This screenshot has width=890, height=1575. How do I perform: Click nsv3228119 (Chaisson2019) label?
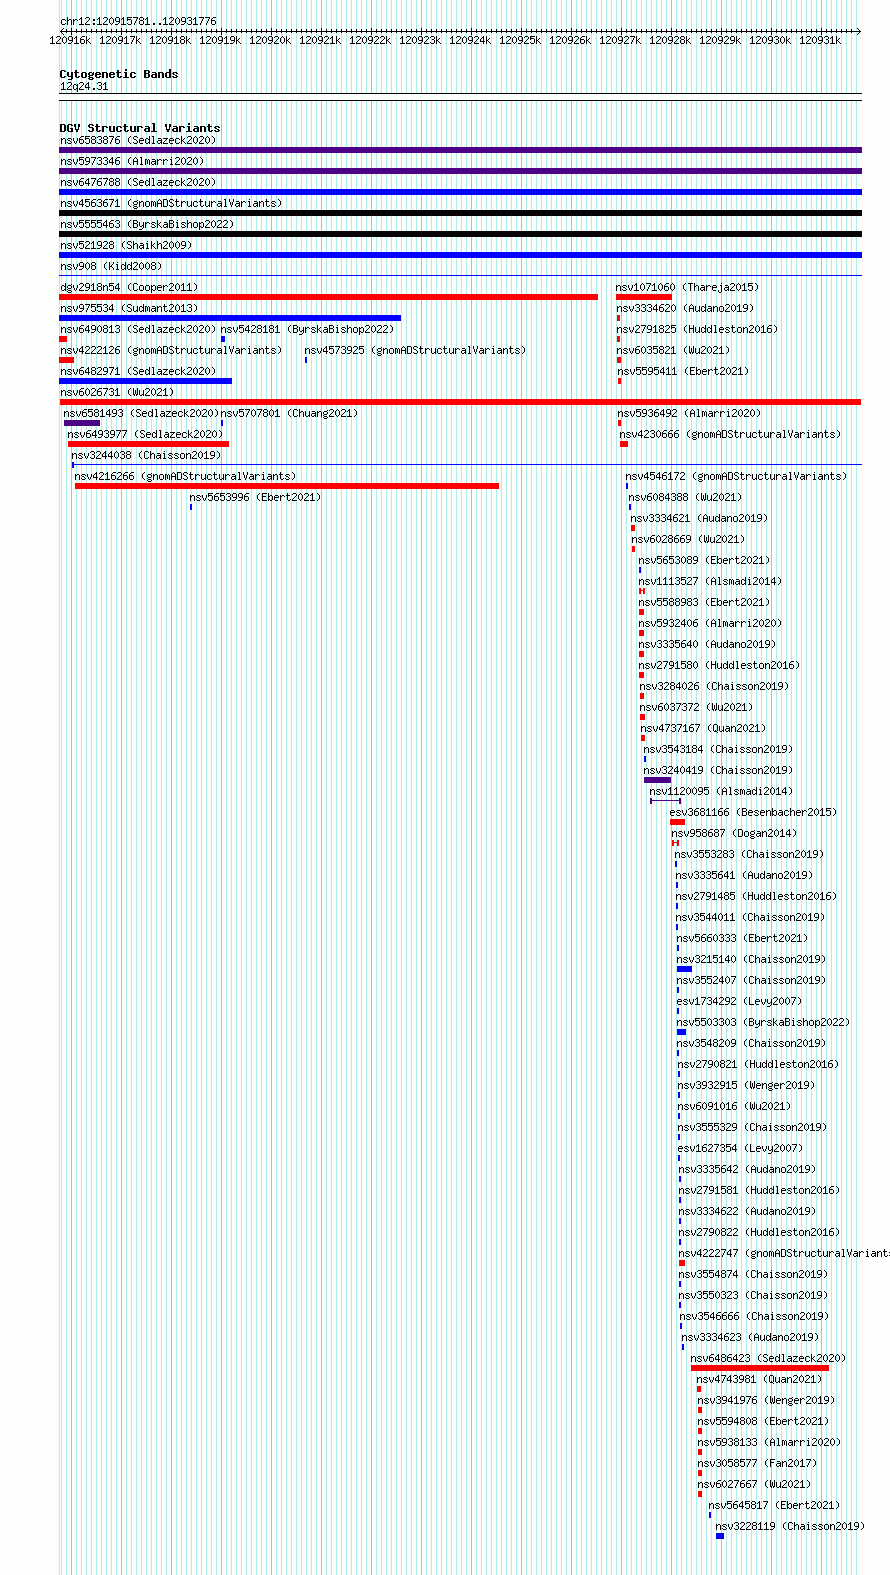[x=791, y=1527]
